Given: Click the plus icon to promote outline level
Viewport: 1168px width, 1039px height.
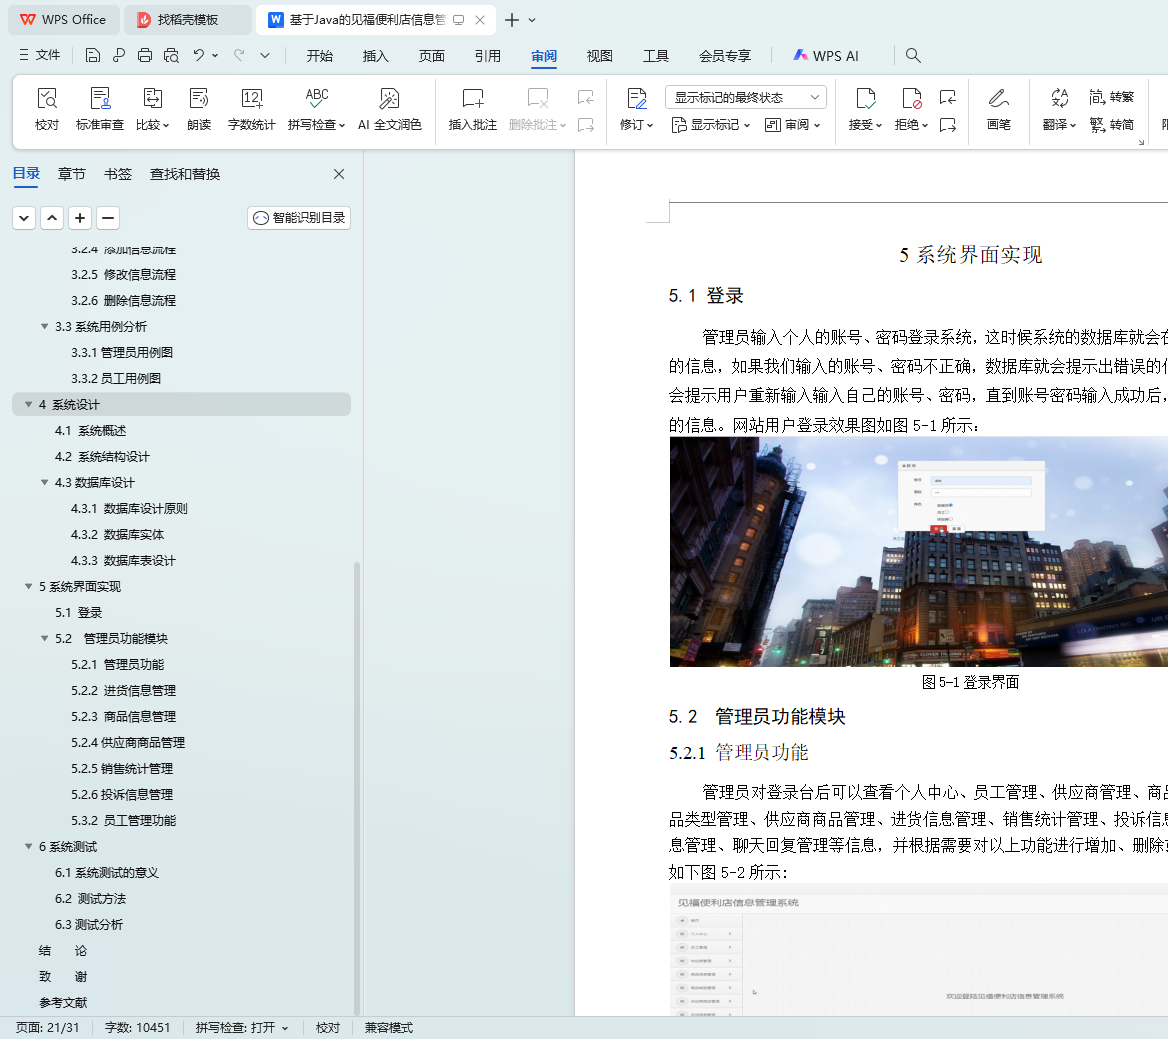Looking at the screenshot, I should click(x=80, y=218).
